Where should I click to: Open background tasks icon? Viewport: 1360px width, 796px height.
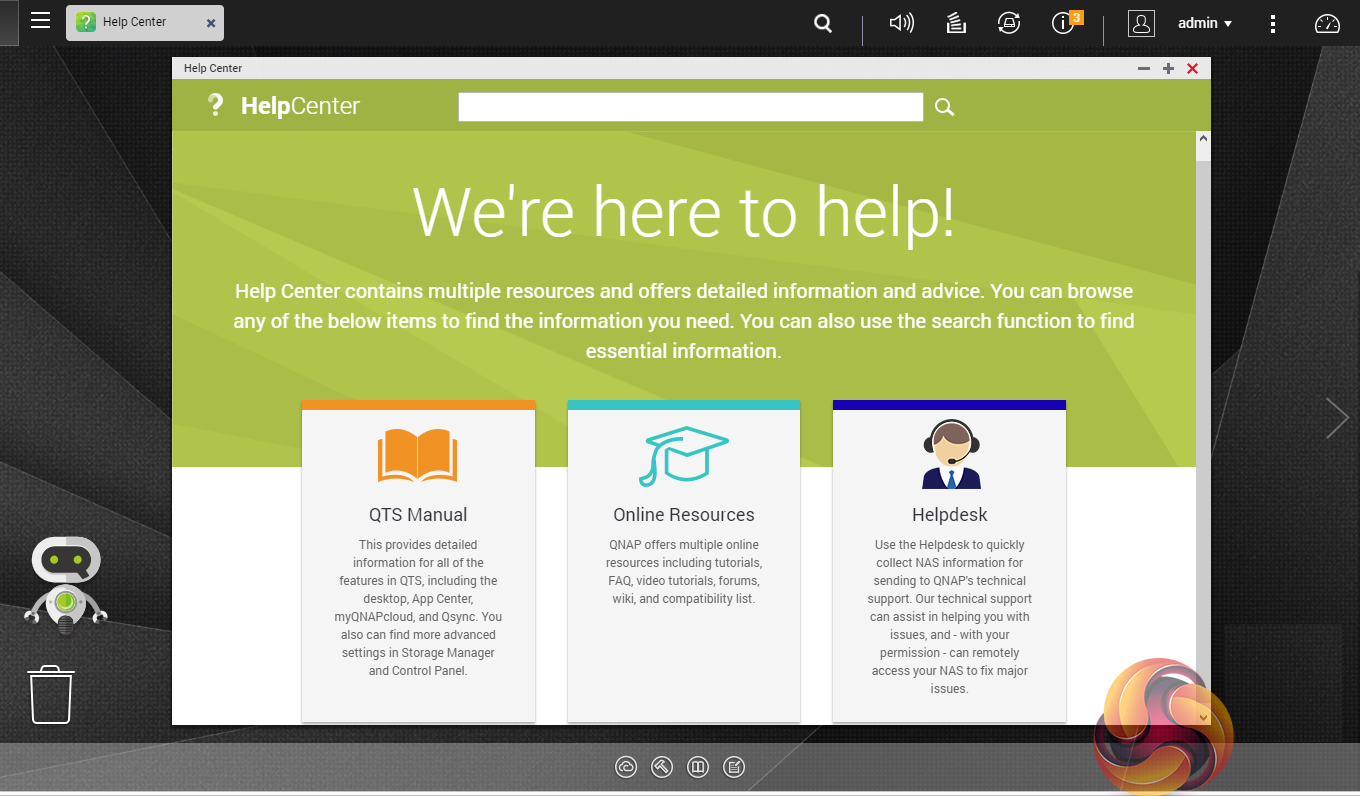[956, 23]
